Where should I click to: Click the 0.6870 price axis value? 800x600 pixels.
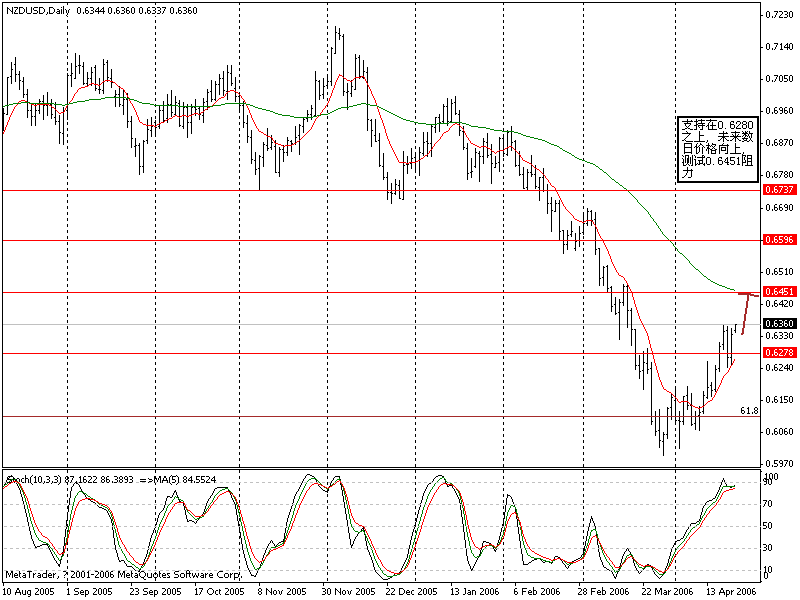780,143
